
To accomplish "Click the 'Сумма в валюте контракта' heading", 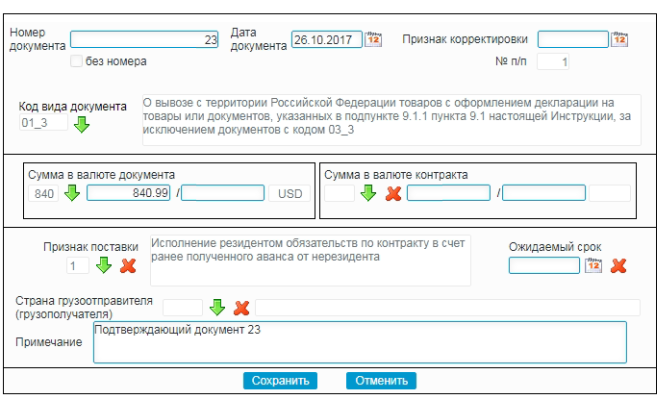I will 396,175.
